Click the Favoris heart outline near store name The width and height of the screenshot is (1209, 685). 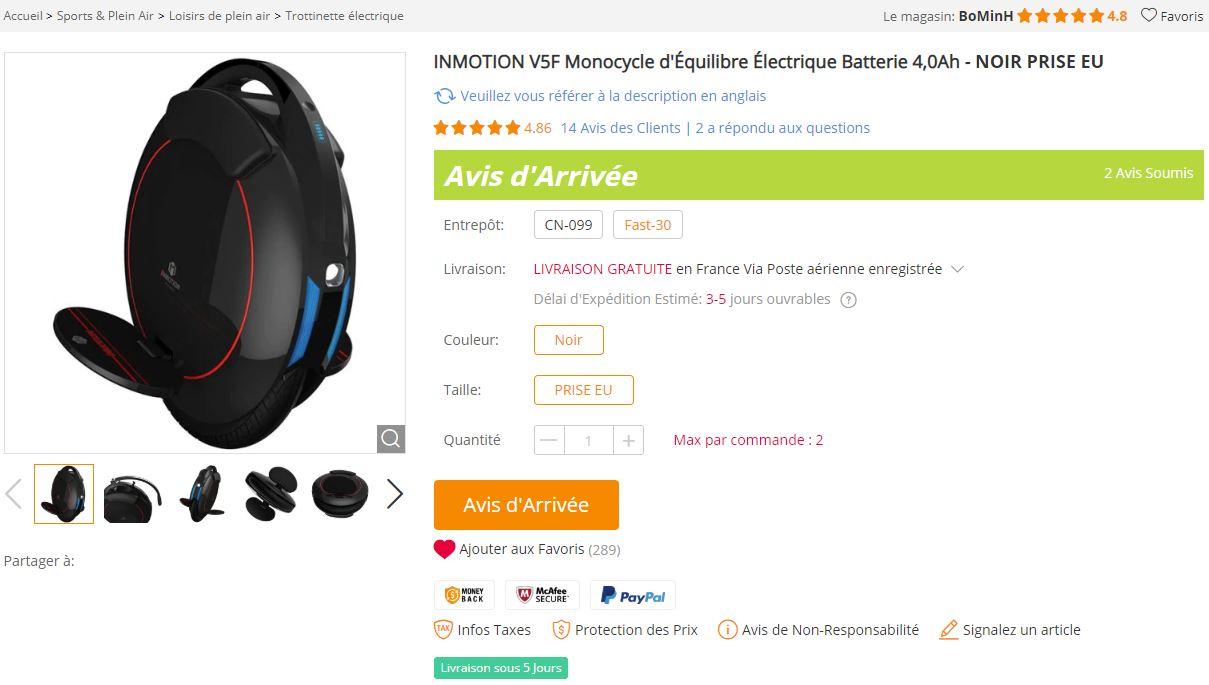1149,15
